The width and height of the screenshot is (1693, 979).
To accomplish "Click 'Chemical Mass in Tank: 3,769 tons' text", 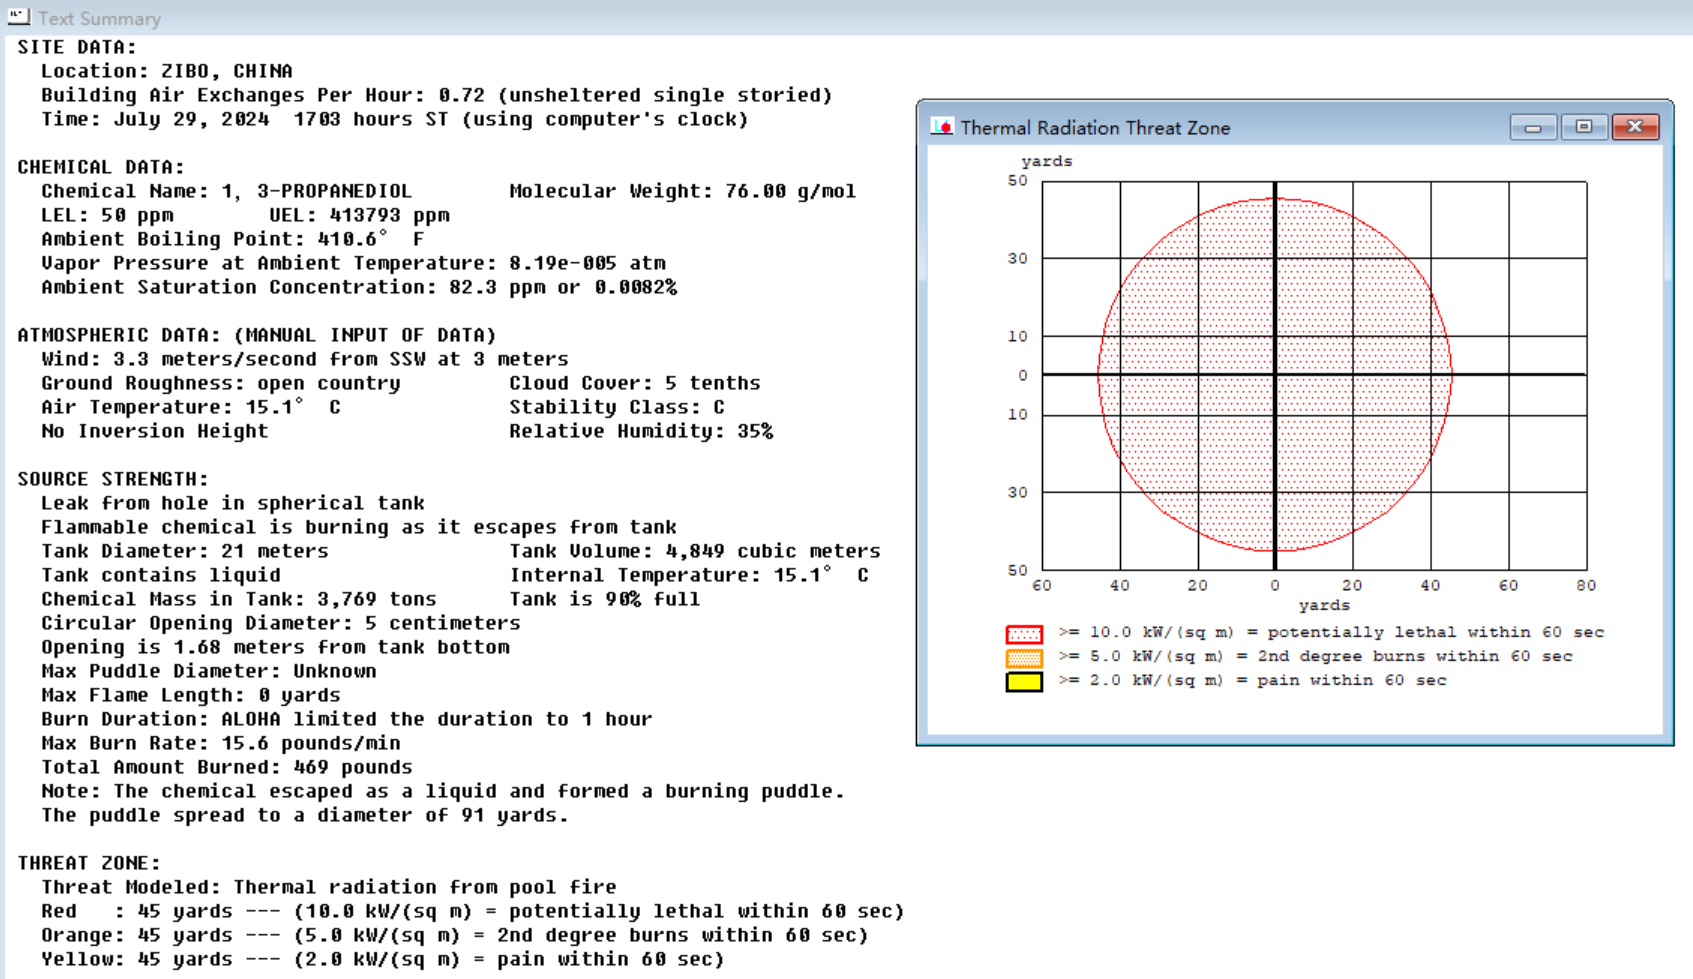I will [239, 599].
